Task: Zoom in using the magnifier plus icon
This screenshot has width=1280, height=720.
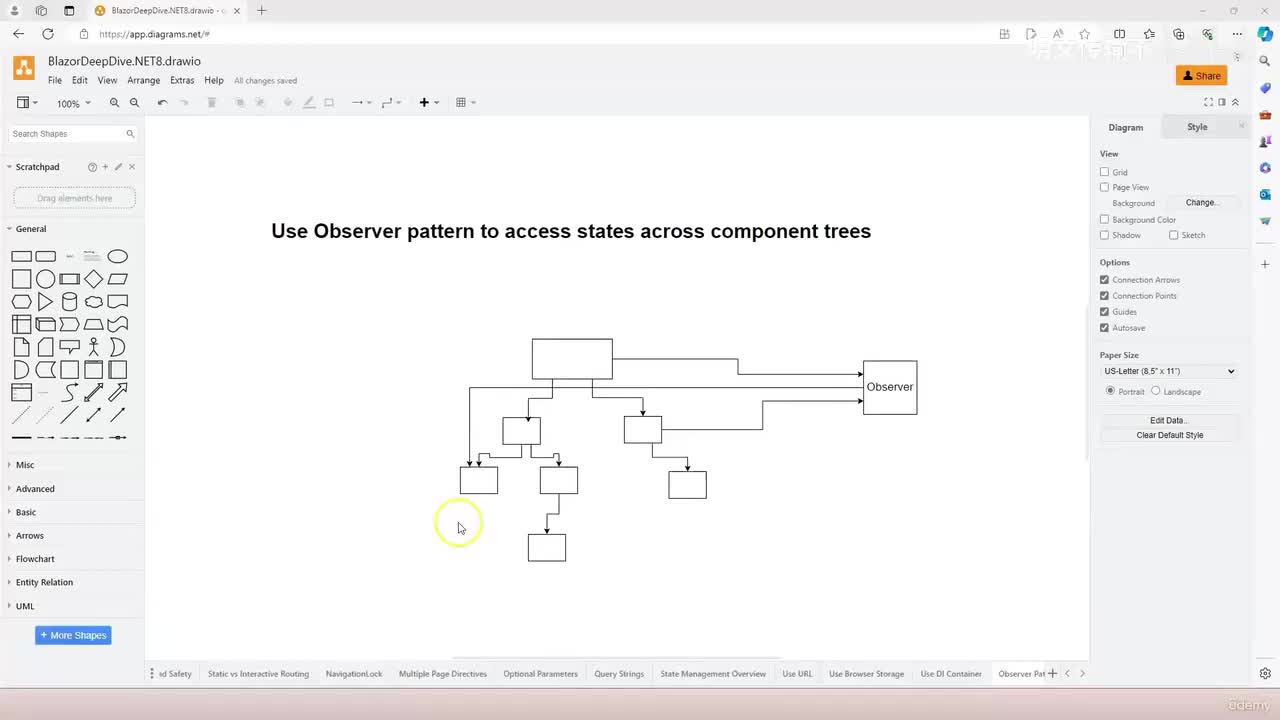Action: 114,103
